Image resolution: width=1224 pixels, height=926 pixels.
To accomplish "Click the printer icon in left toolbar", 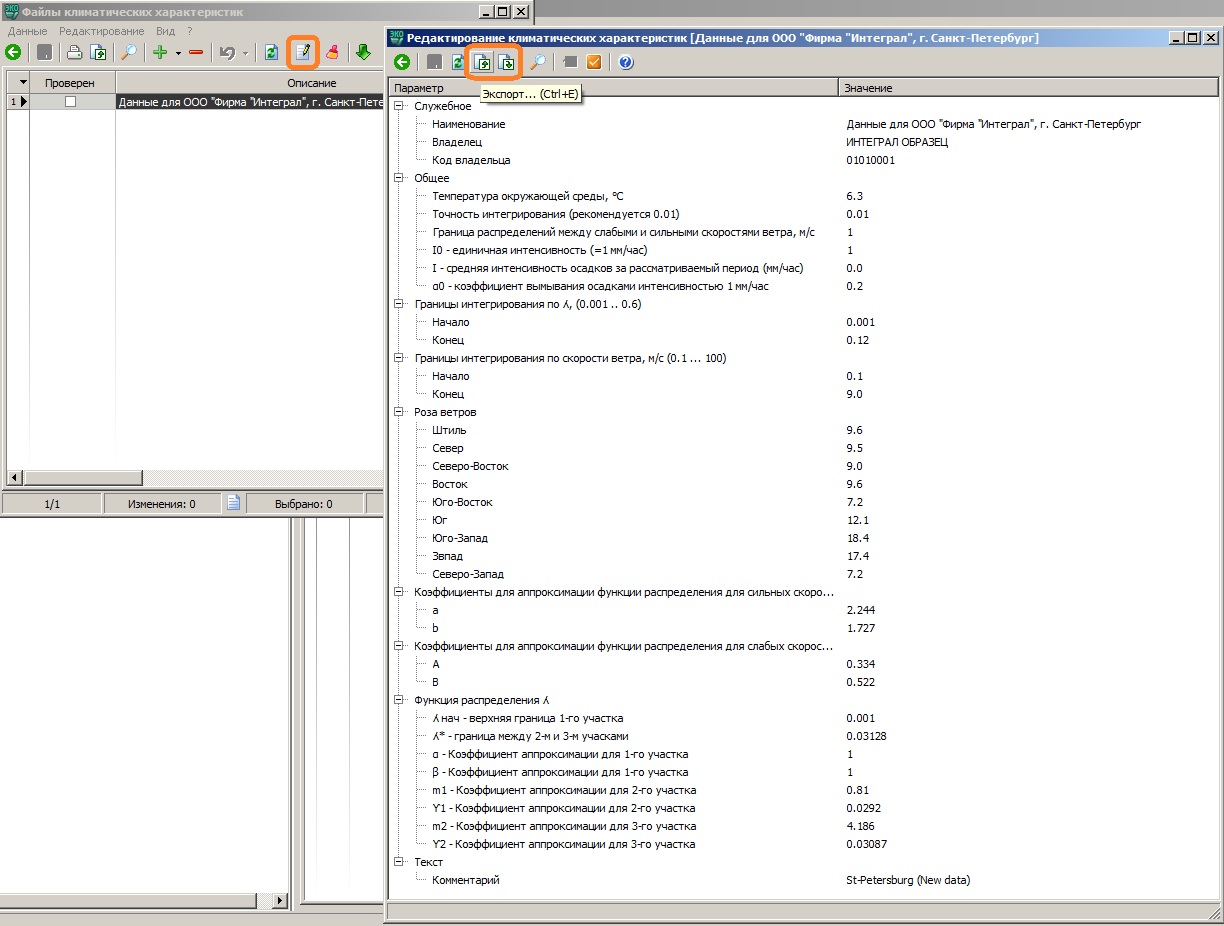I will pyautogui.click(x=74, y=52).
